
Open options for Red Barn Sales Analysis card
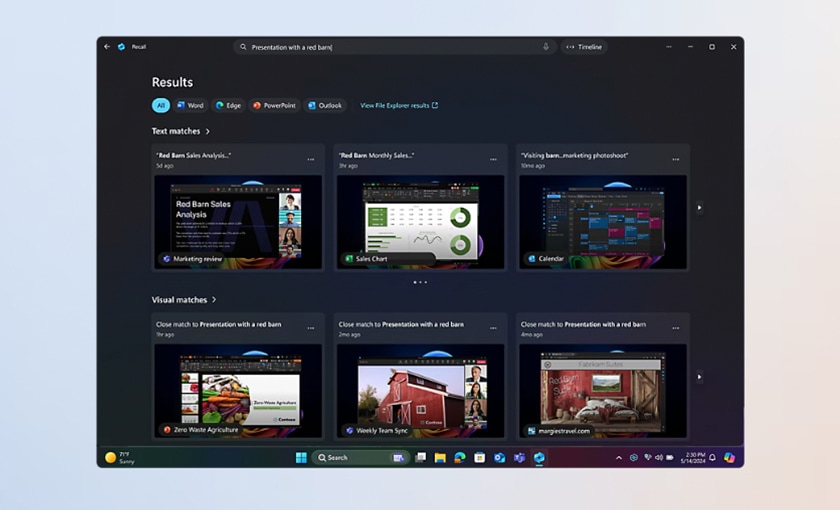pos(311,160)
